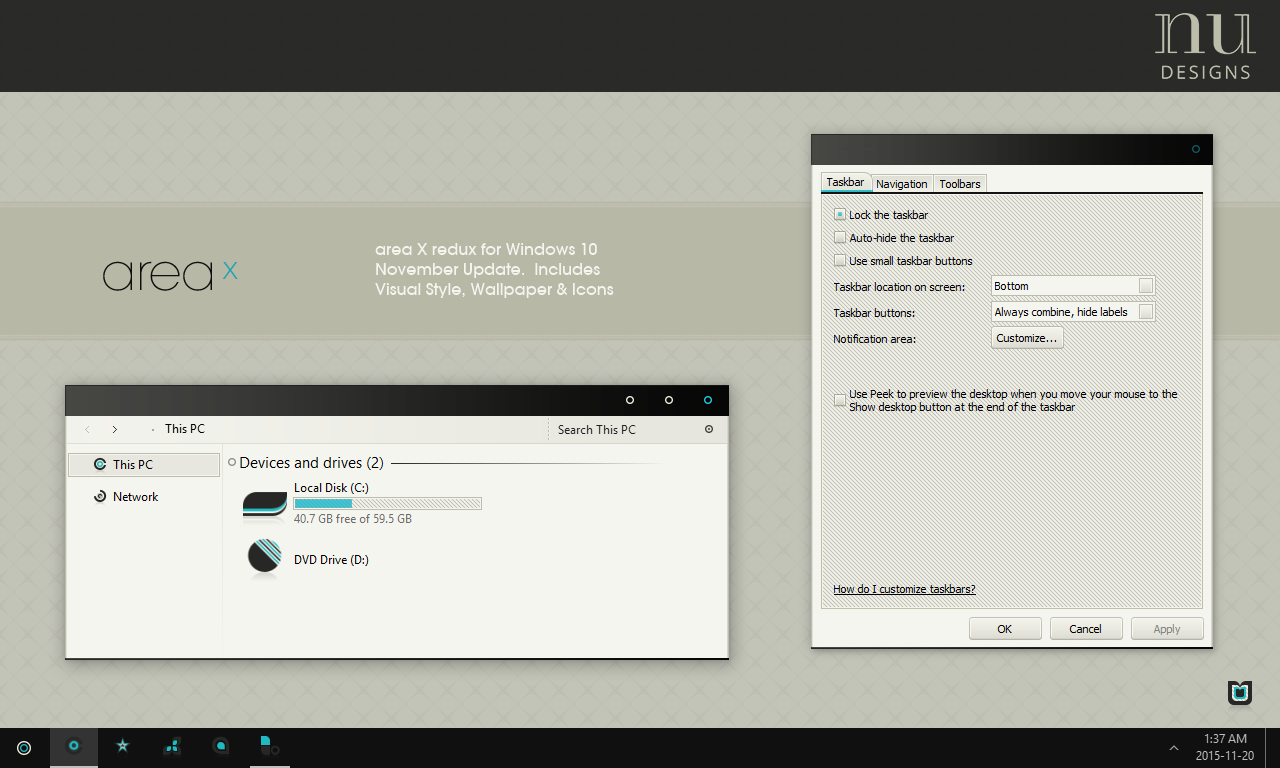This screenshot has width=1280, height=768.
Task: Select the DVD Drive (D:) icon
Action: [x=265, y=559]
